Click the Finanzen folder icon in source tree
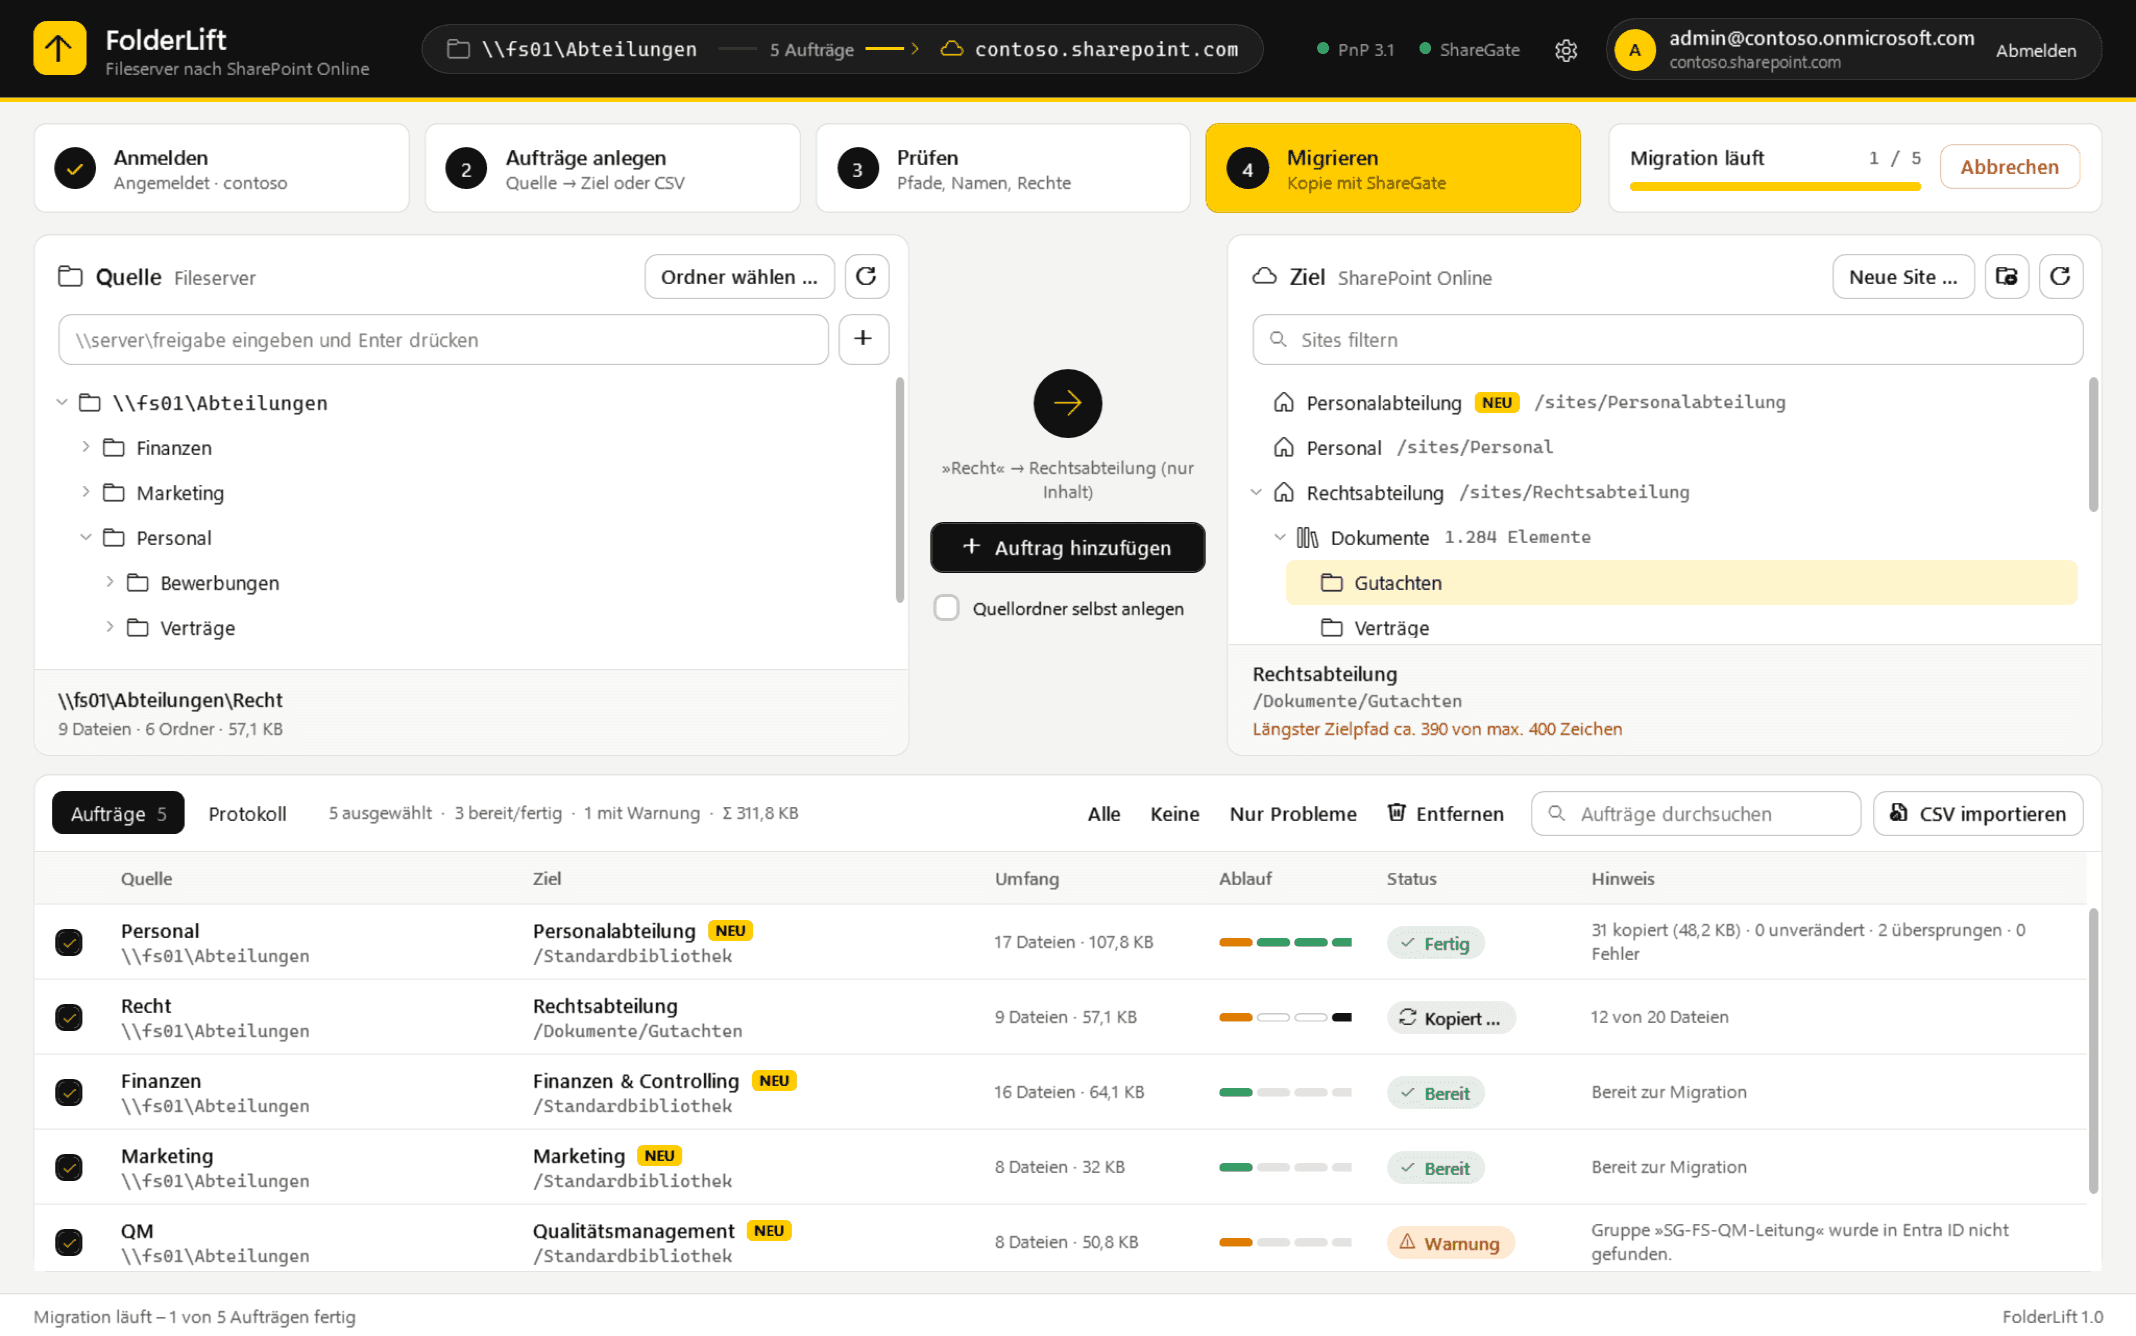2136x1336 pixels. [114, 448]
